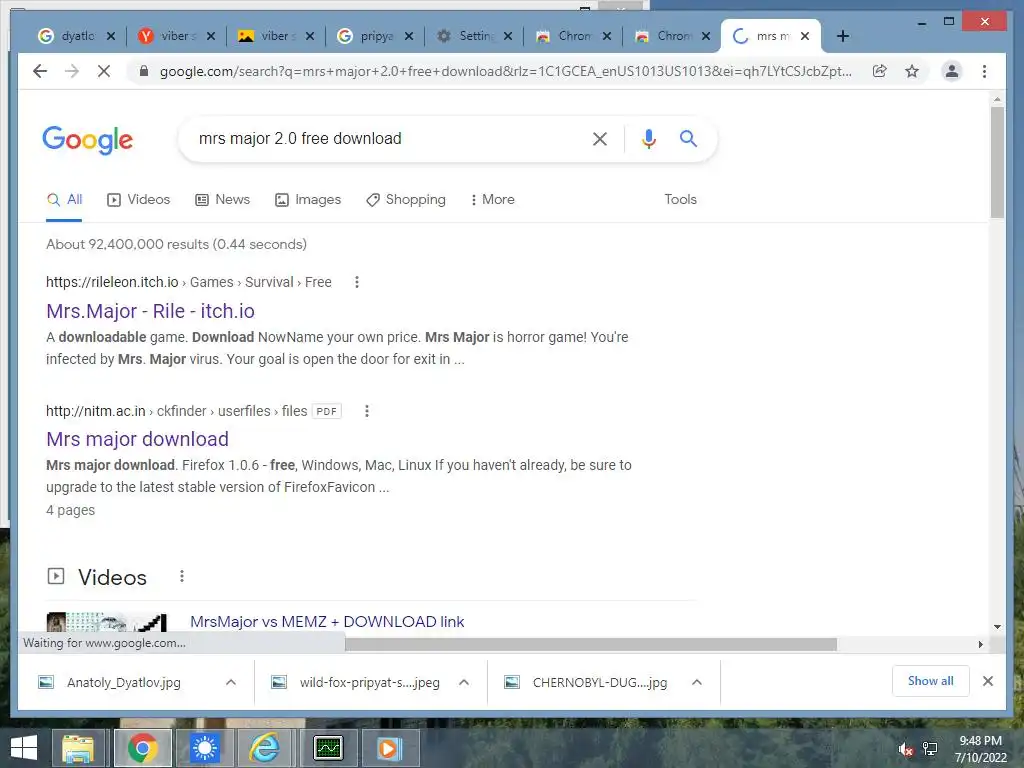The width and height of the screenshot is (1024, 768).
Task: Bookmark this page with the star
Action: (912, 71)
